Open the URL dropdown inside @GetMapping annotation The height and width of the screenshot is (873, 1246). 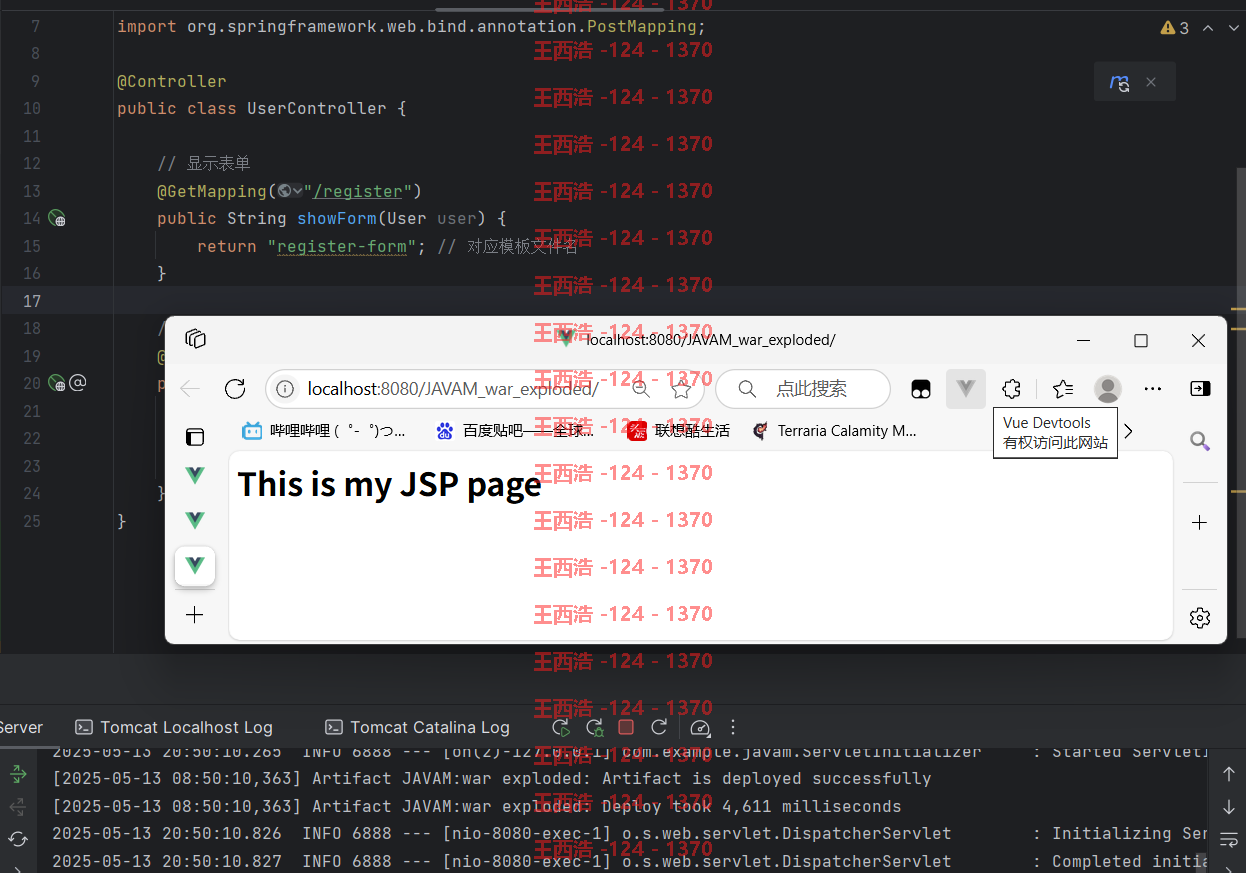click(291, 191)
